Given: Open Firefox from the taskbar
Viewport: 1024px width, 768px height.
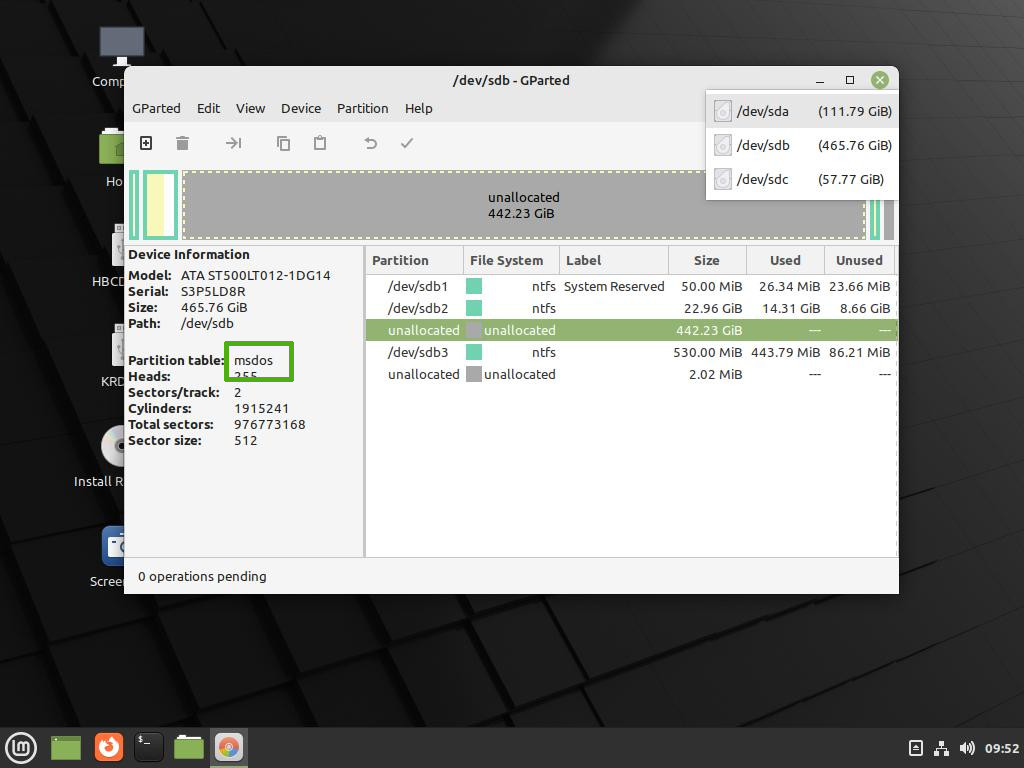Looking at the screenshot, I should [x=108, y=746].
